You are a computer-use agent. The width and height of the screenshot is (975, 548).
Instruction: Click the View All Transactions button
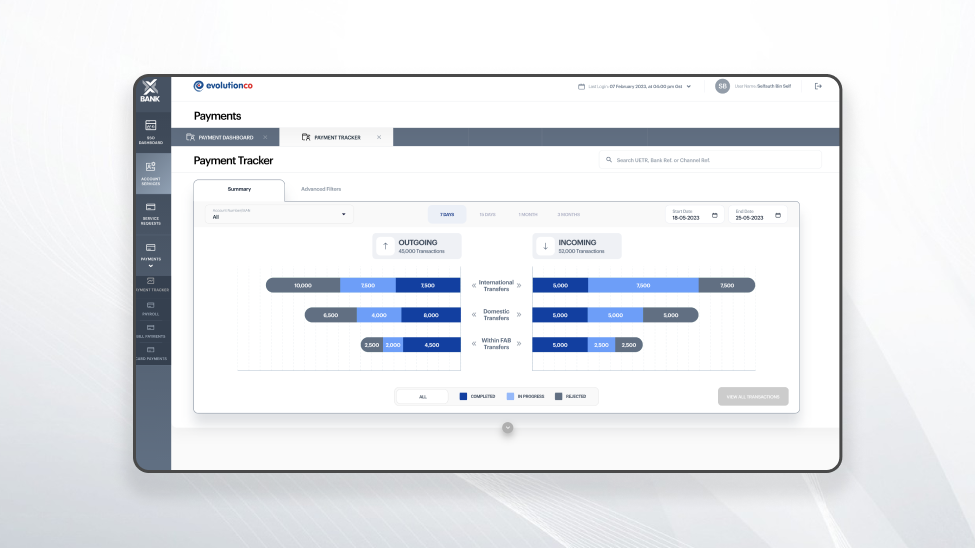pos(752,397)
